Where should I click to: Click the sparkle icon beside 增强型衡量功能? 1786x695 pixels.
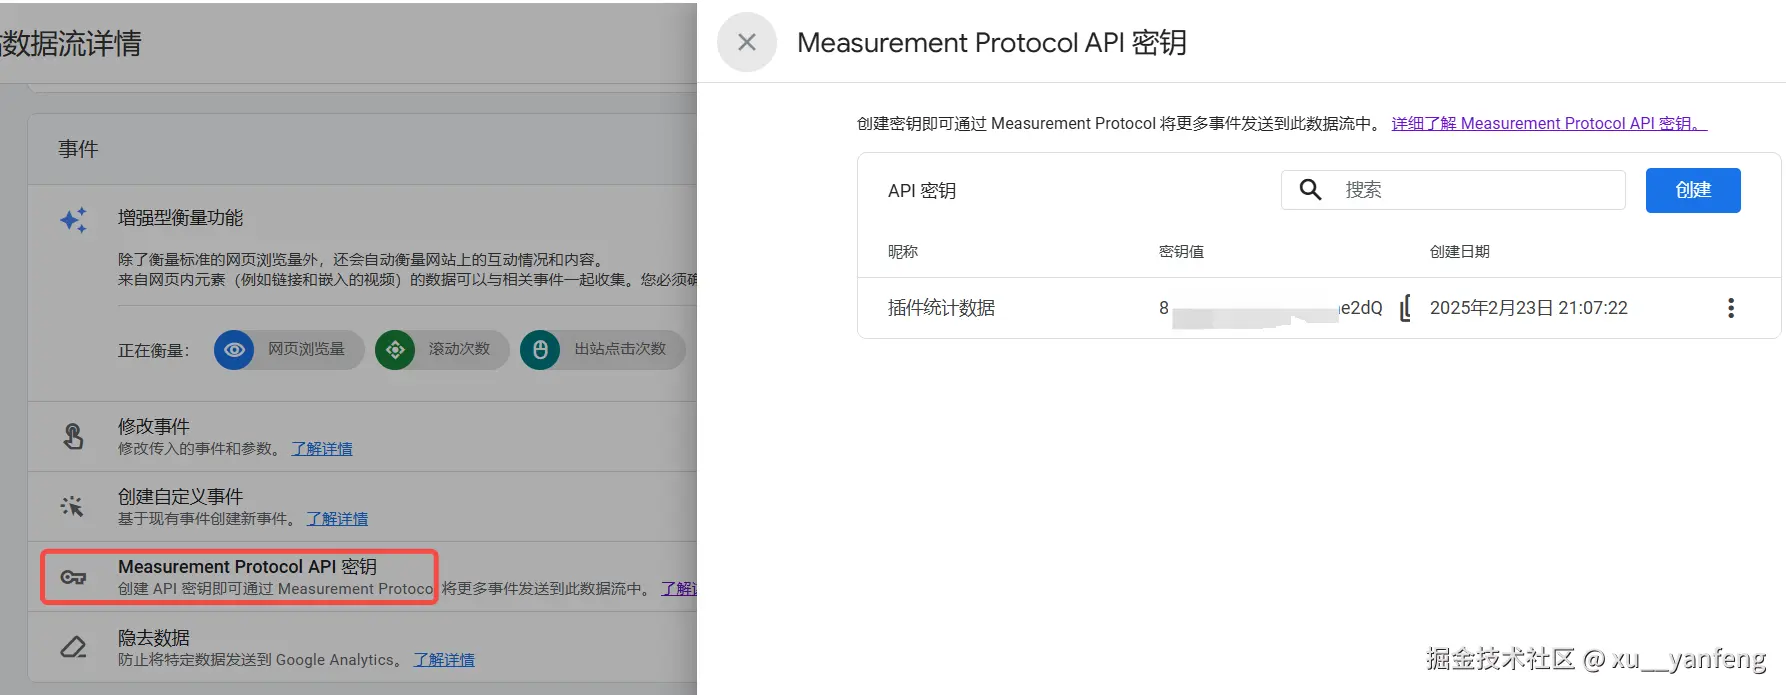tap(74, 220)
